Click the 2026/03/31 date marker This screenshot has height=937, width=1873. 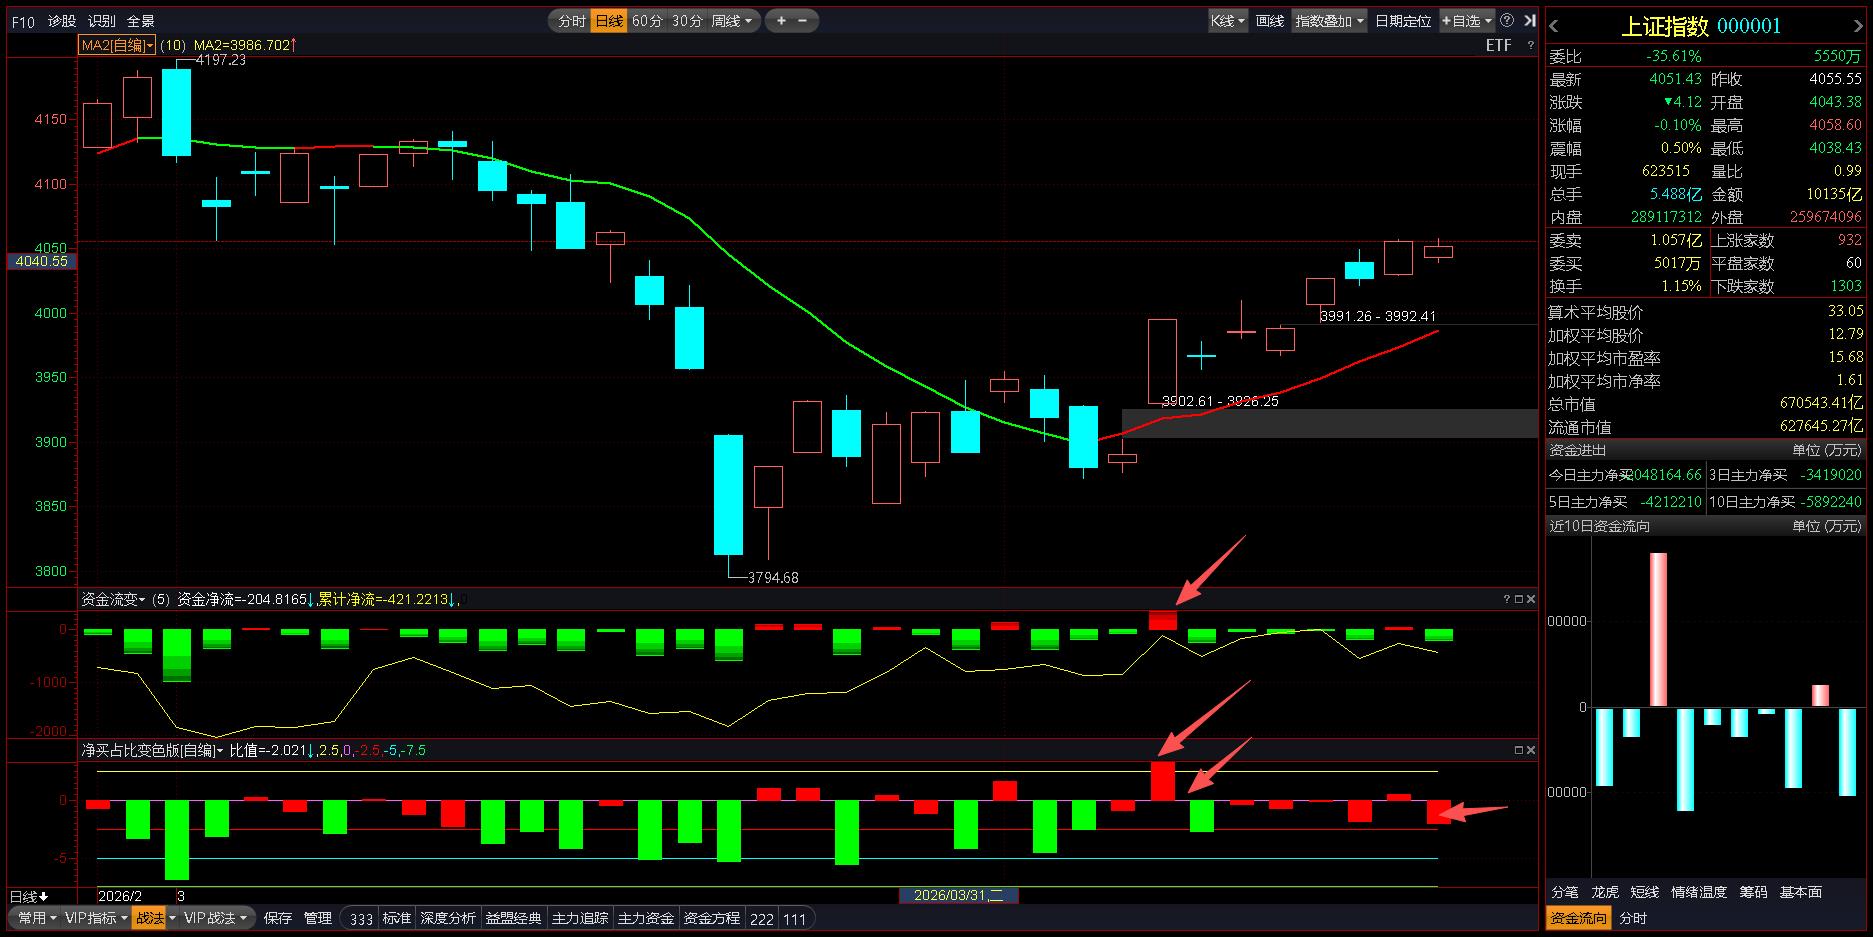958,895
